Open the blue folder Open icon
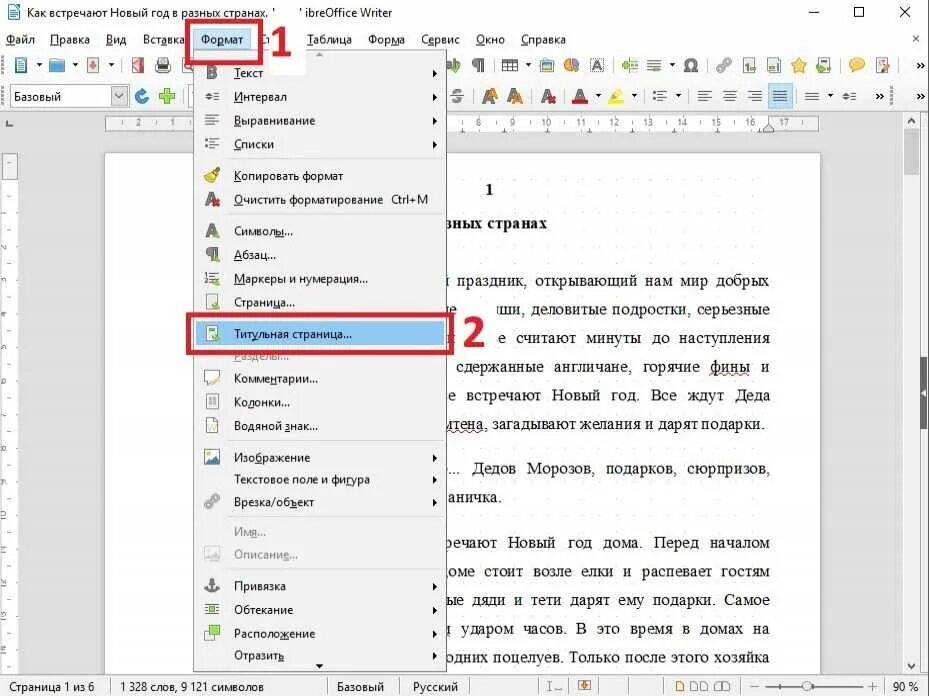The height and width of the screenshot is (696, 929). (57, 65)
